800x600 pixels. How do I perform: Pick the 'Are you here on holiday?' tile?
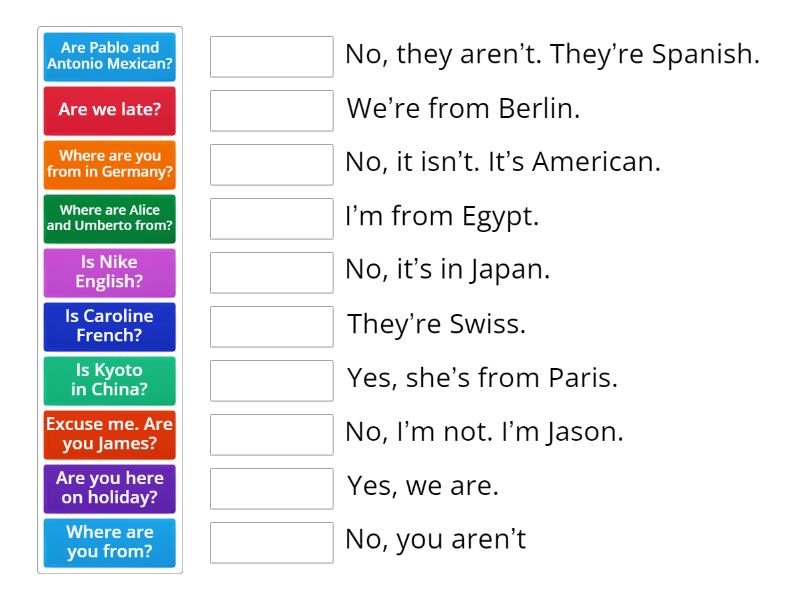(110, 489)
